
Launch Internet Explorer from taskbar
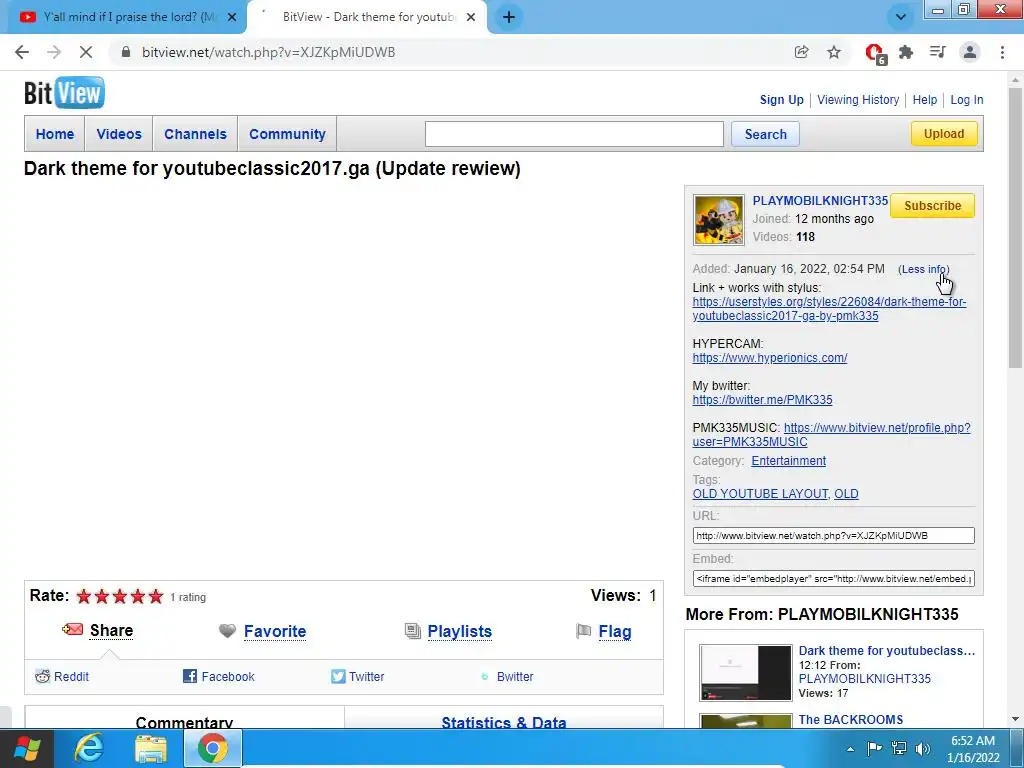tap(88, 748)
